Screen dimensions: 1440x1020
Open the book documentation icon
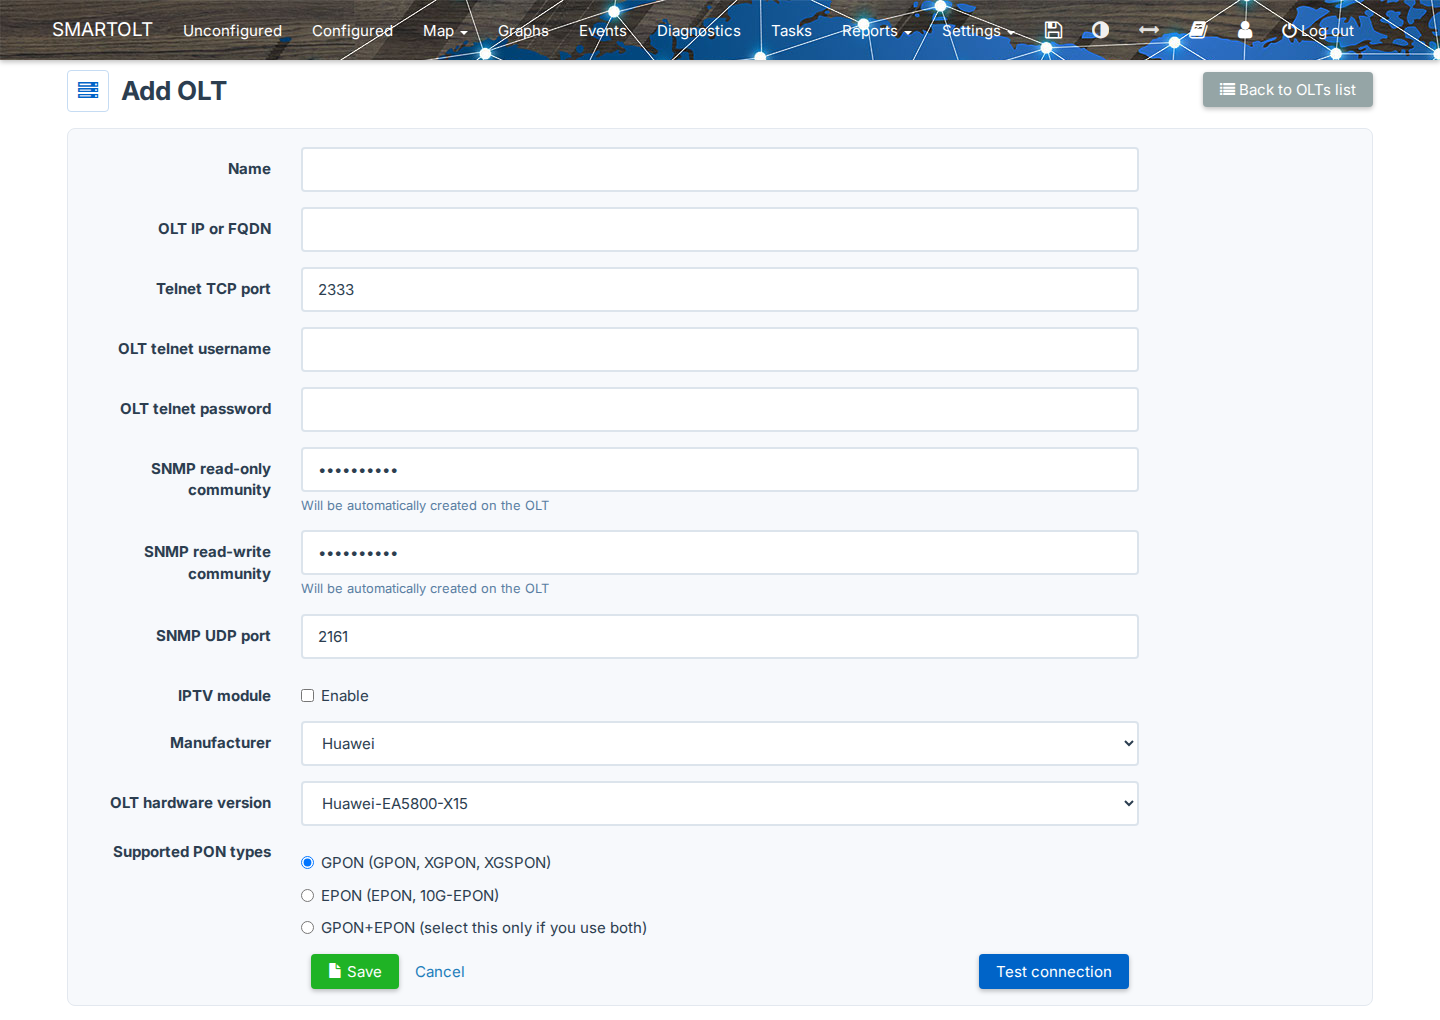tap(1198, 30)
